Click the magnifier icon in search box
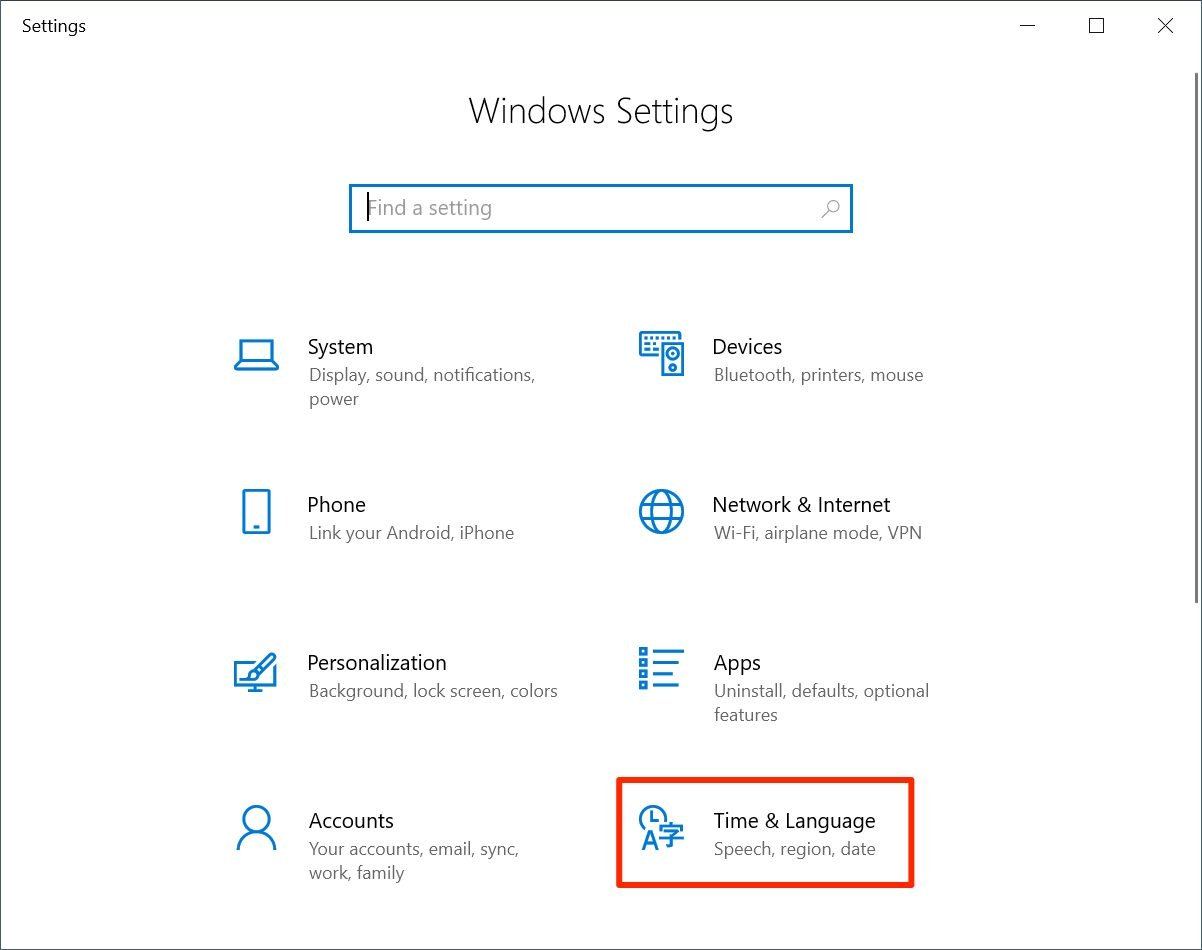Screen dimensions: 1202x950 tap(830, 209)
